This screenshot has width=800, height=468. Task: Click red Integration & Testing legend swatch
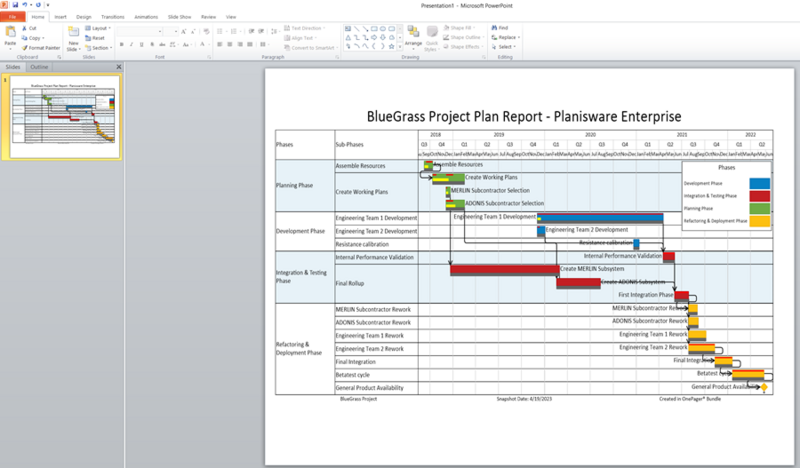760,196
